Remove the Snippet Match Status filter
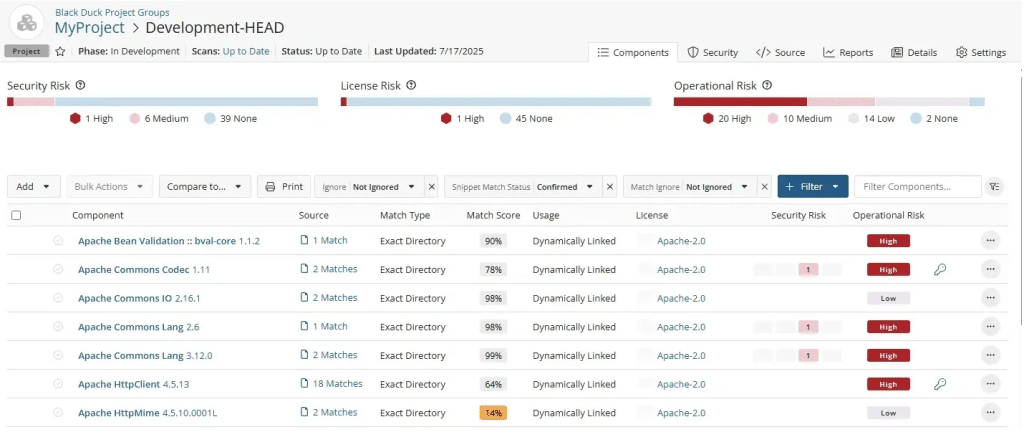 (x=610, y=187)
